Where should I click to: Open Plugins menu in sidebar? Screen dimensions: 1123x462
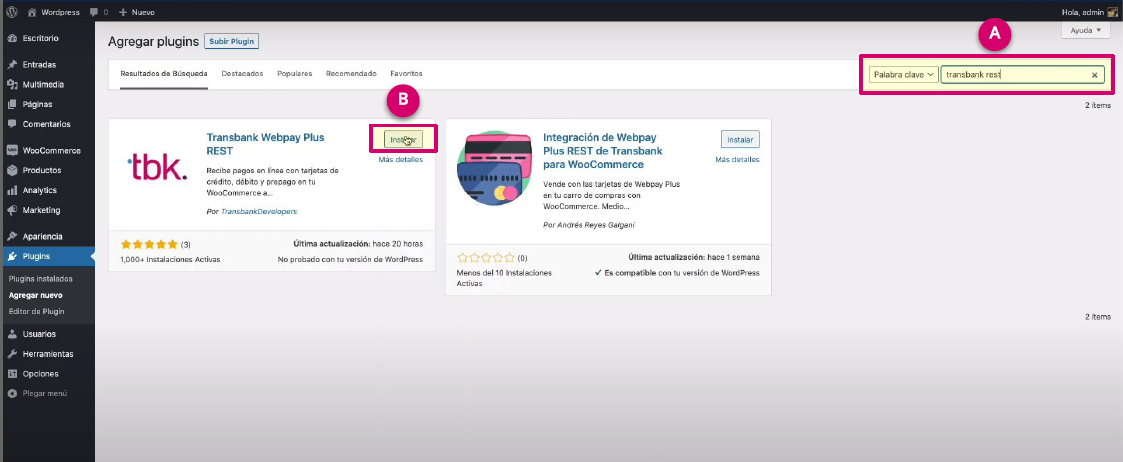[x=47, y=256]
